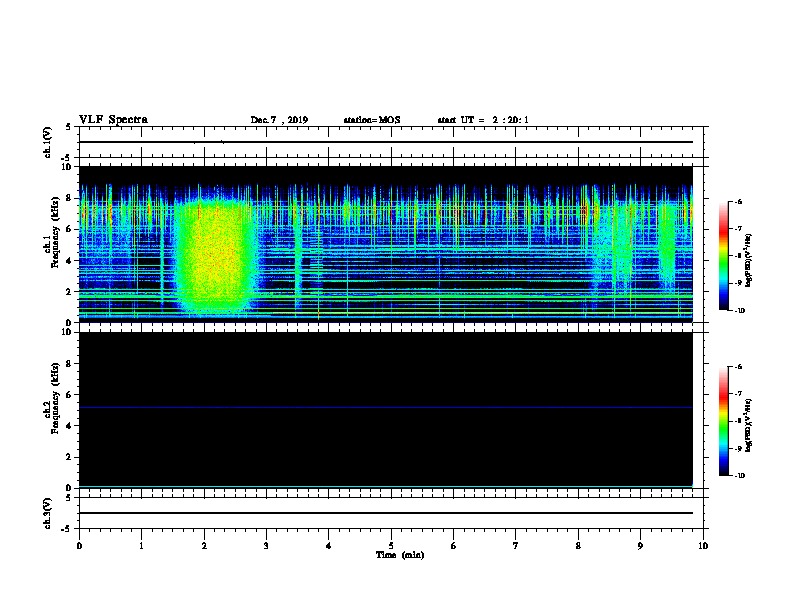Viewport: 792px width, 612px height.
Task: Click the "6" kHz tick label on the ch.2 spectrogram
Action: tap(70, 395)
